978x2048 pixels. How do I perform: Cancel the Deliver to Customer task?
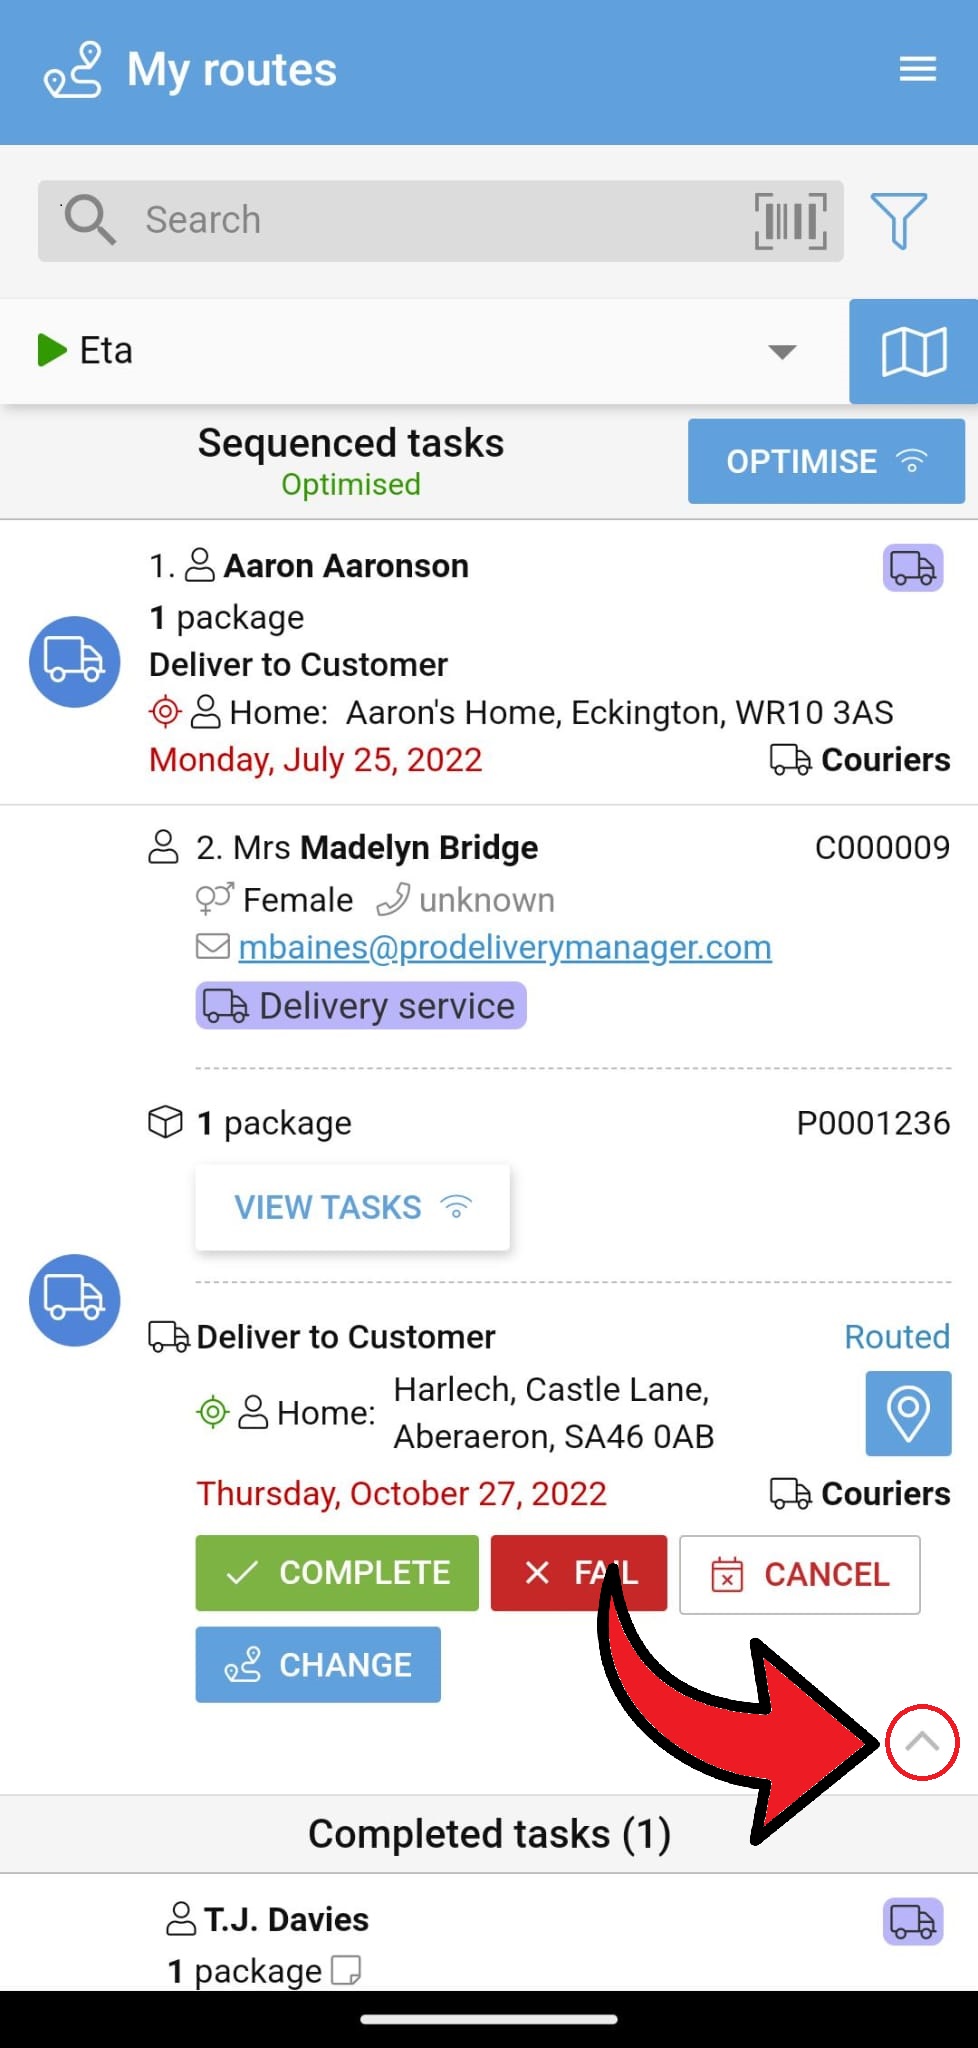click(x=799, y=1575)
